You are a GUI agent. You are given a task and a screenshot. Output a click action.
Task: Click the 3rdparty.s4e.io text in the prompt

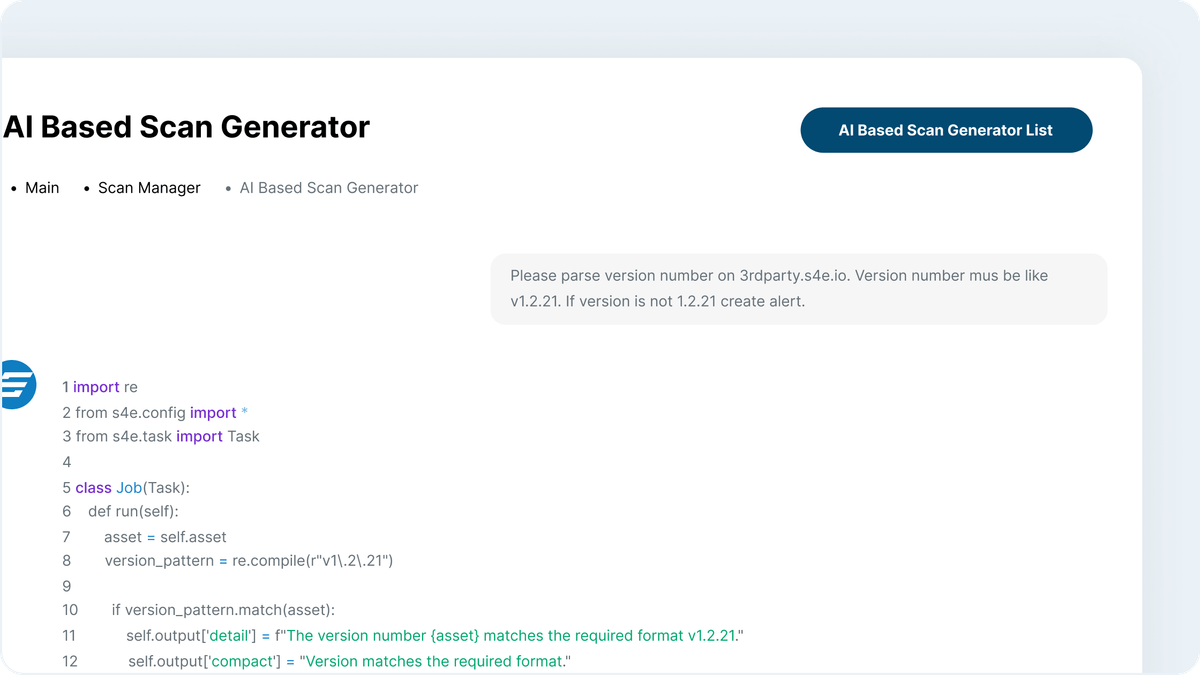coord(793,275)
